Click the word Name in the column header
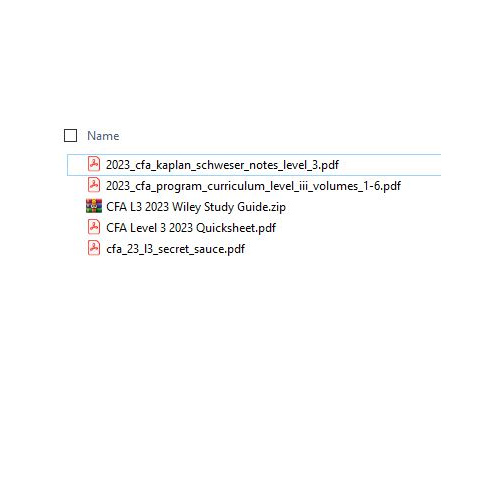The width and height of the screenshot is (500, 500). coord(103,136)
